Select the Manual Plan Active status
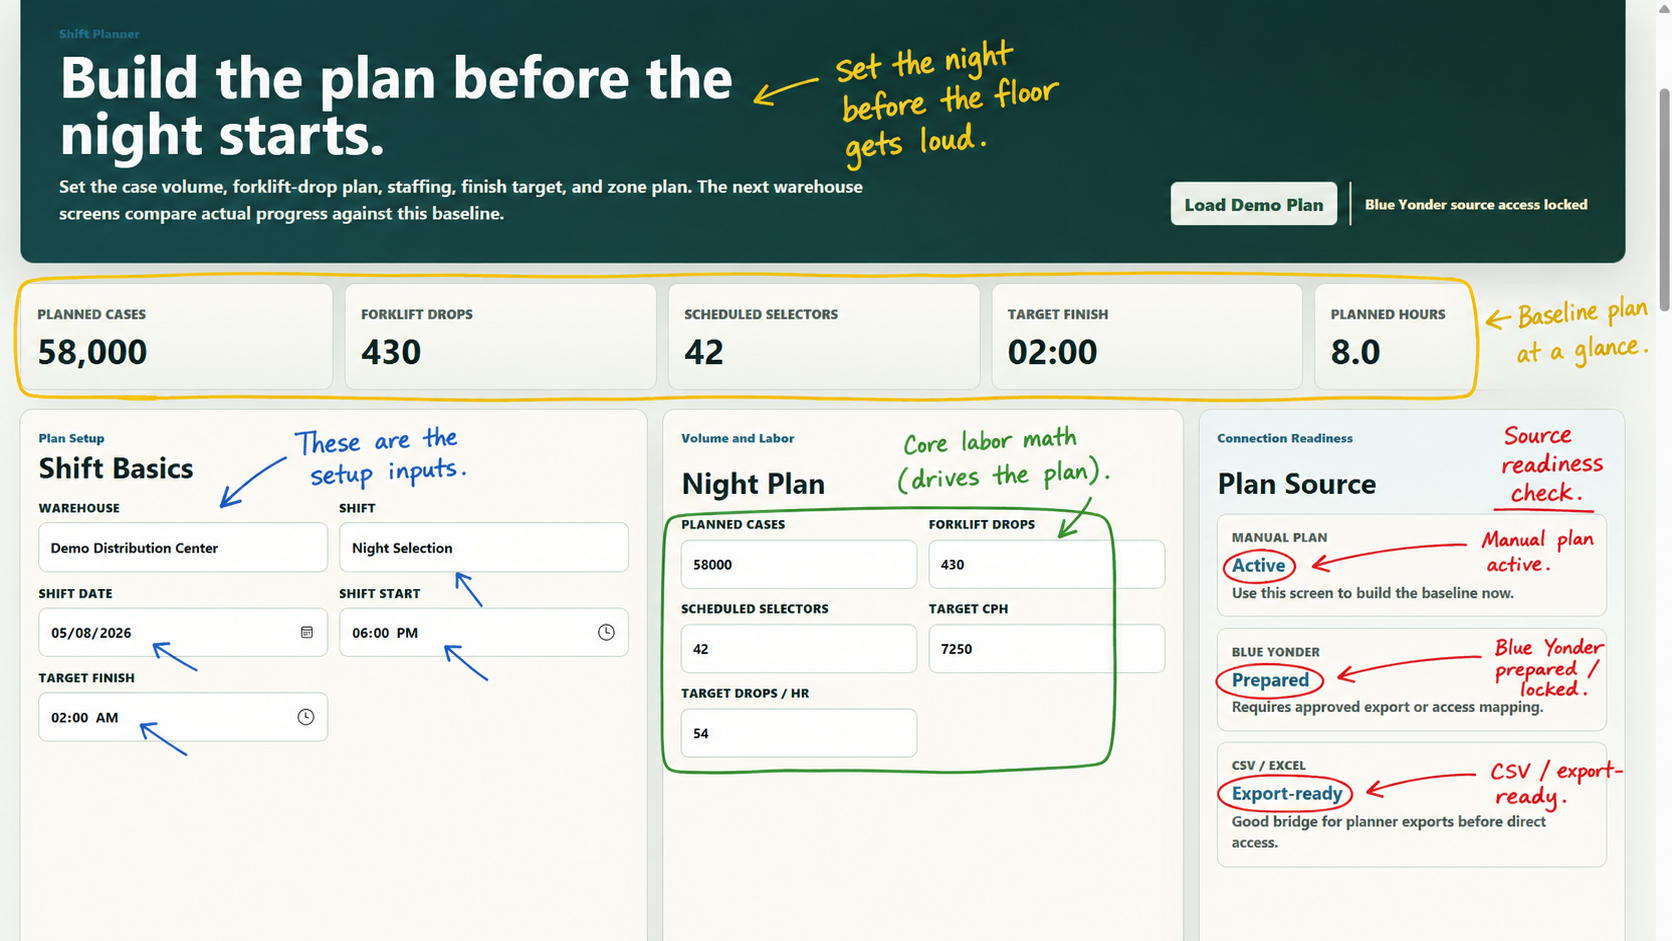The width and height of the screenshot is (1672, 941). [x=1258, y=566]
